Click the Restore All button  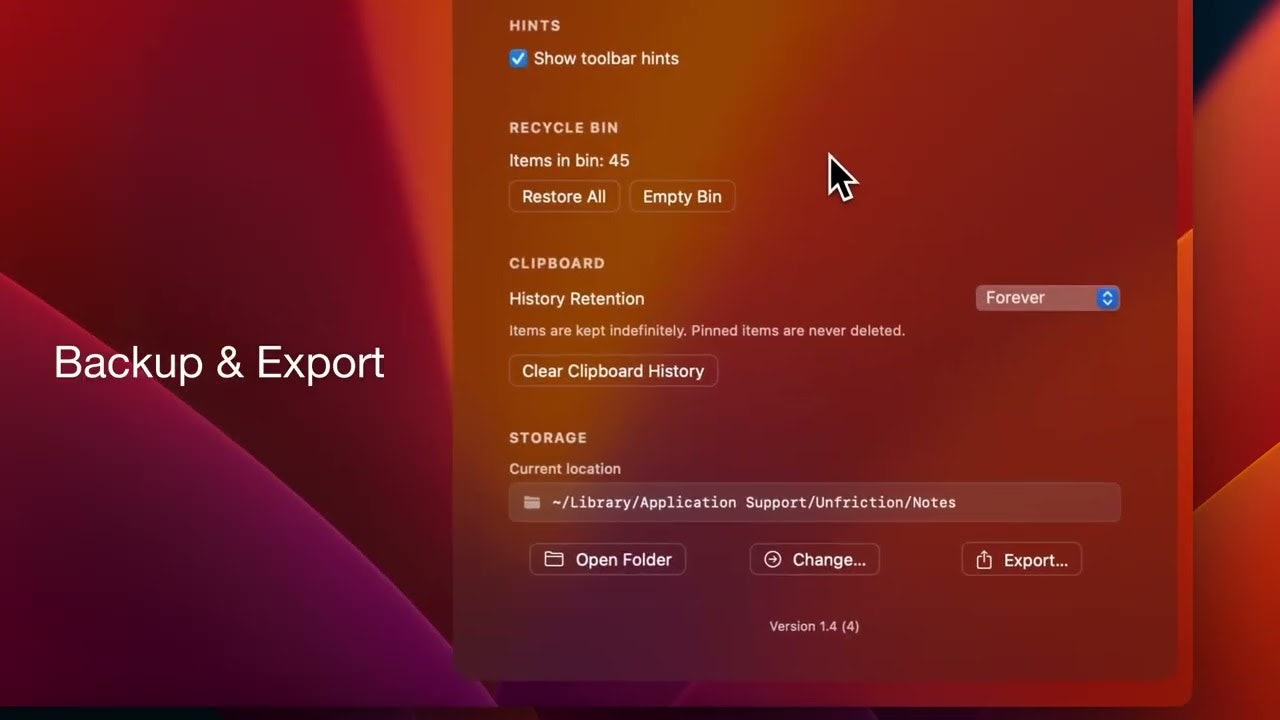coord(564,196)
